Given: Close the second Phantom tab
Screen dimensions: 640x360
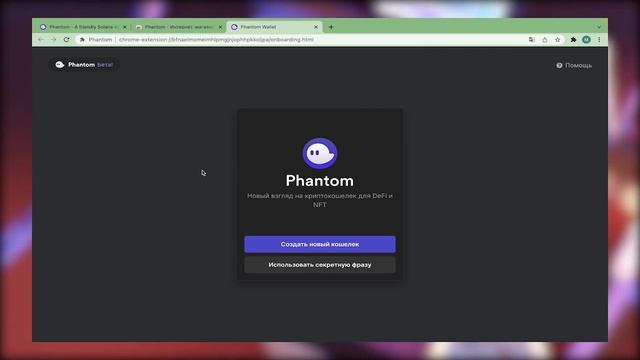Looking at the screenshot, I should tap(220, 27).
